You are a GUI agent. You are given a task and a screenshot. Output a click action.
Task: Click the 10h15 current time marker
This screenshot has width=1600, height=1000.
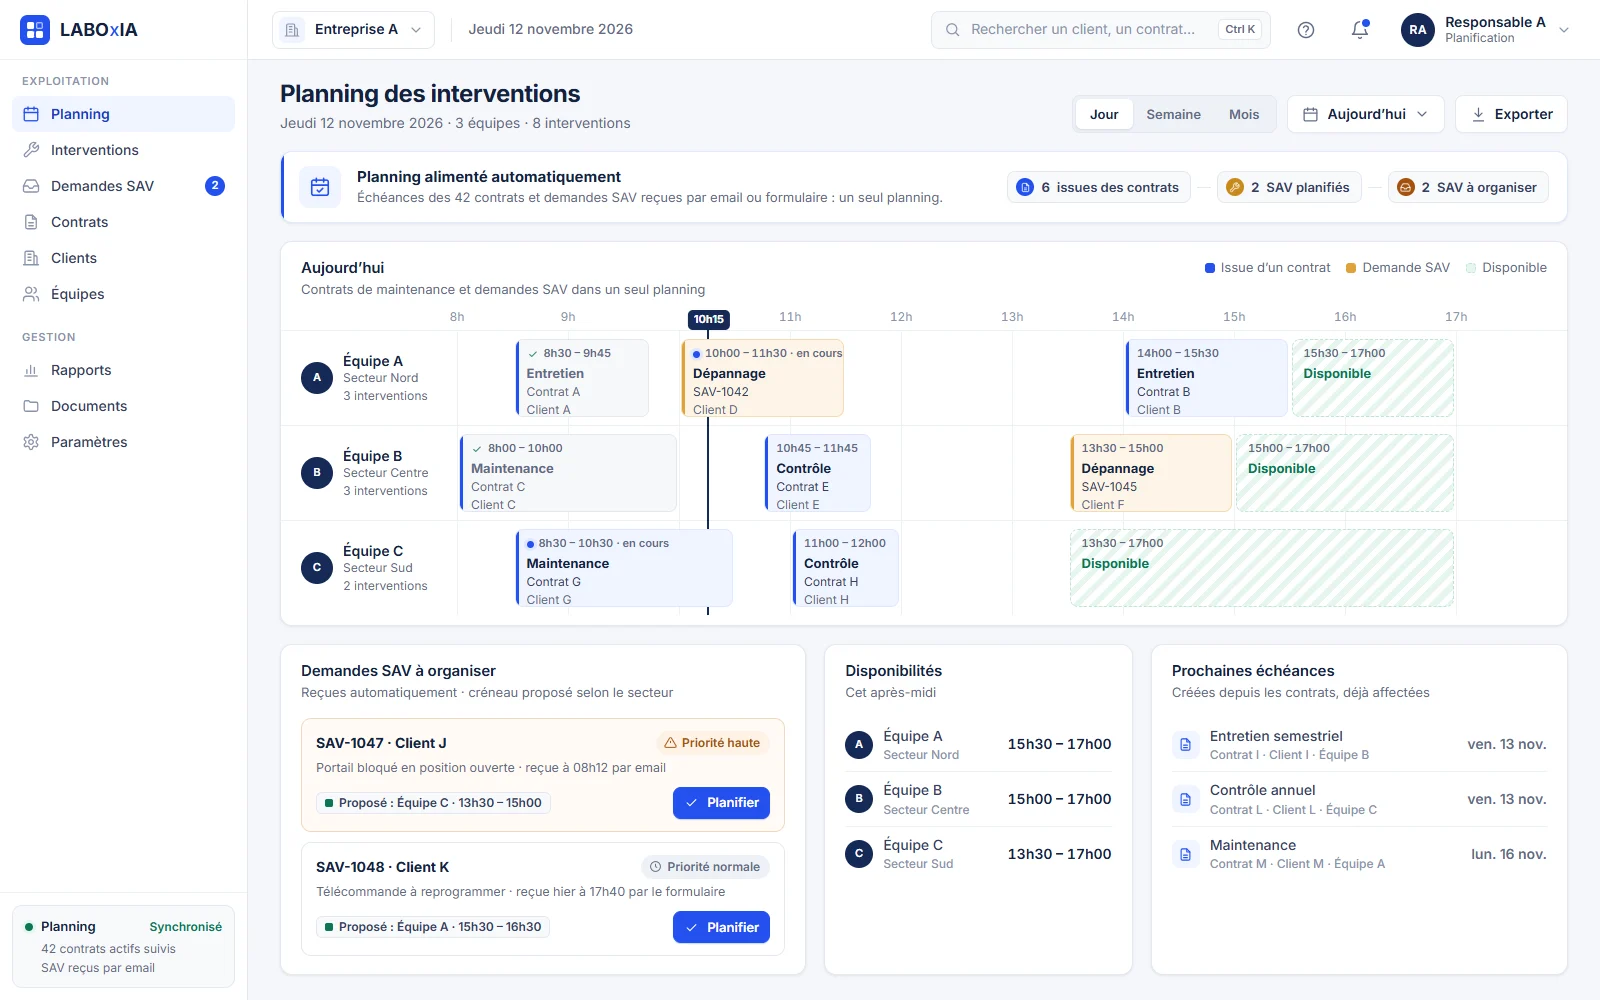tap(708, 320)
